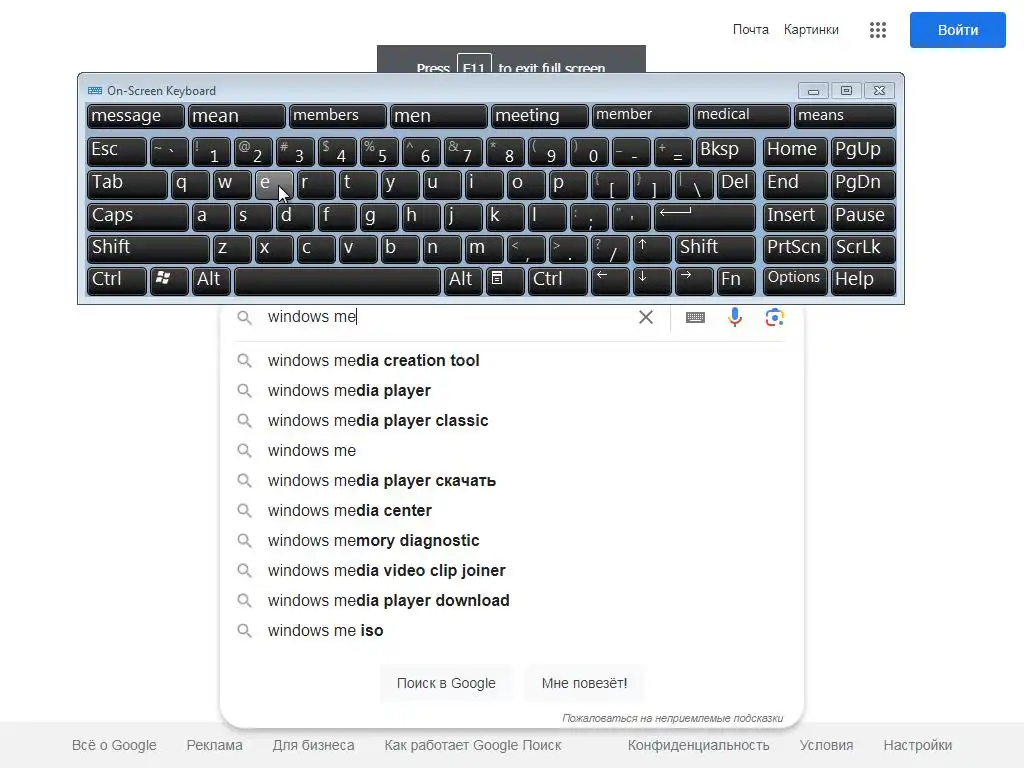
Task: Choose suggestion 'windows me iso'
Action: click(x=511, y=631)
